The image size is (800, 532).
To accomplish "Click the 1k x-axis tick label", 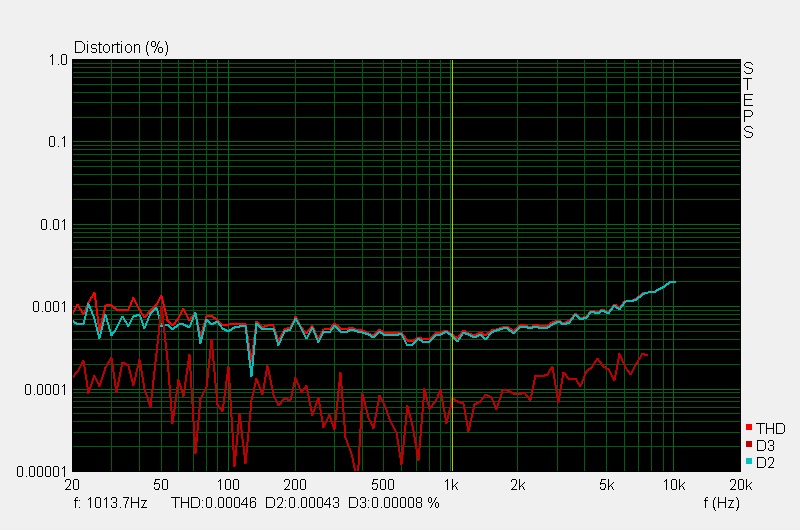I will click(451, 485).
